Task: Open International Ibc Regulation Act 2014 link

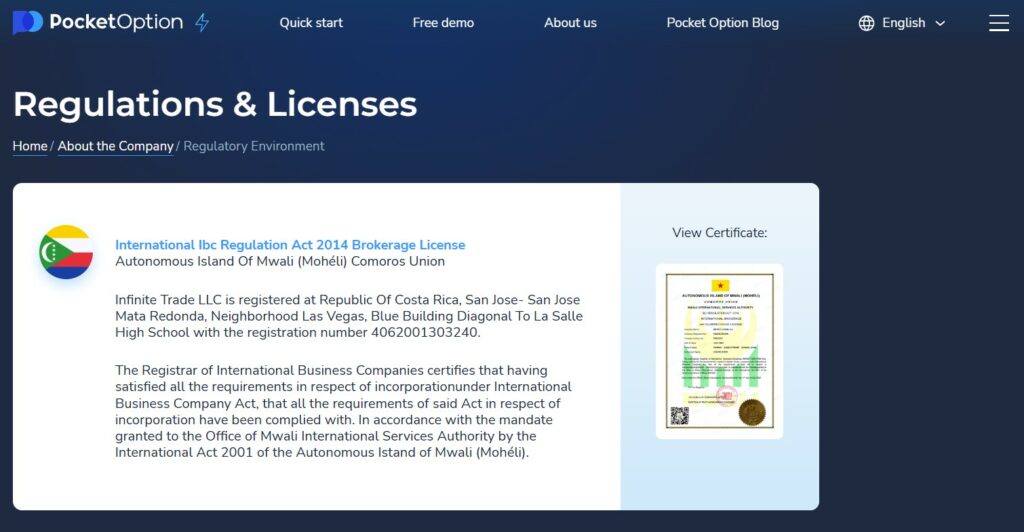Action: pyautogui.click(x=290, y=245)
